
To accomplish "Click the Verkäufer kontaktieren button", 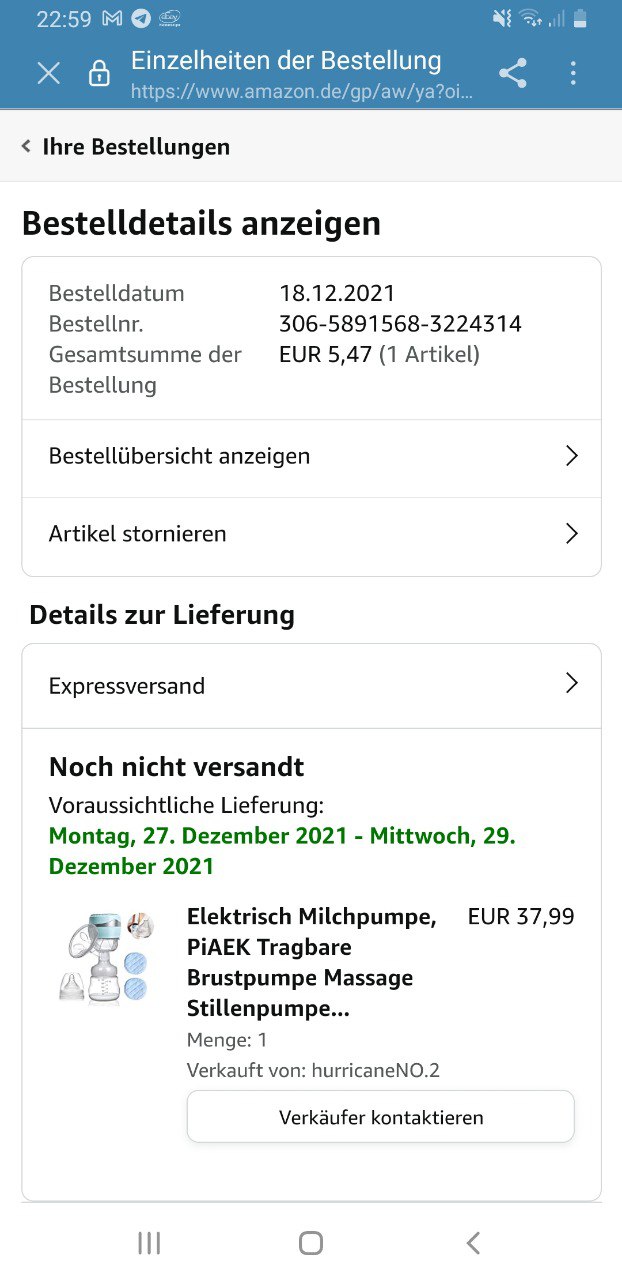I will click(380, 1117).
